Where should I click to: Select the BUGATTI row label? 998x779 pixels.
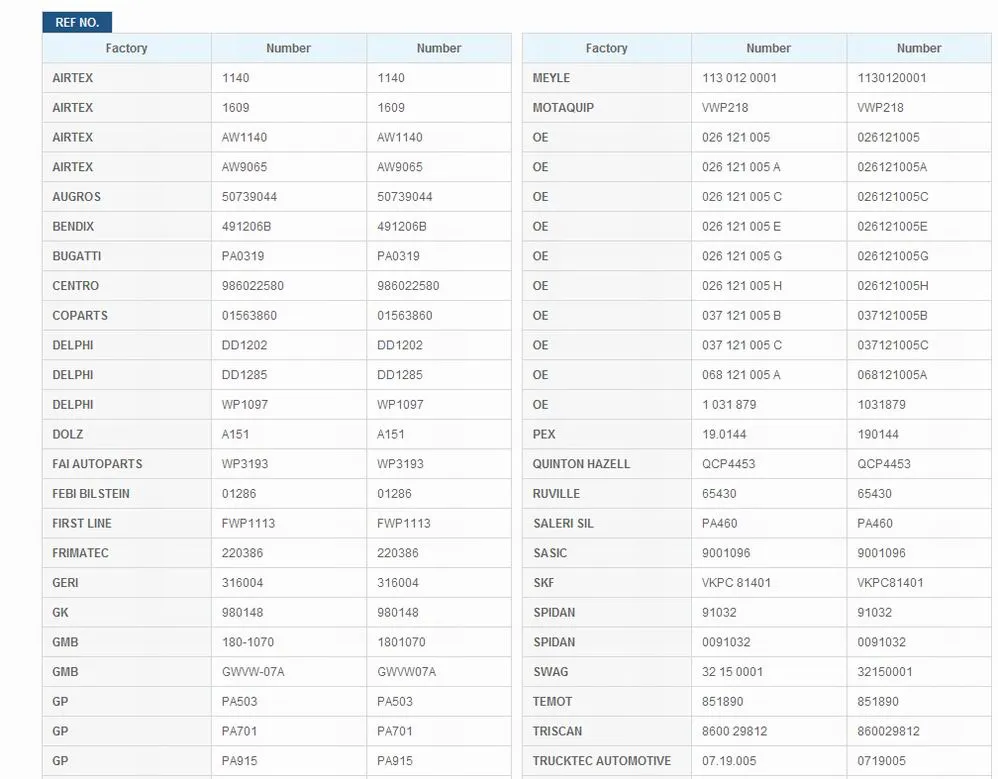77,256
